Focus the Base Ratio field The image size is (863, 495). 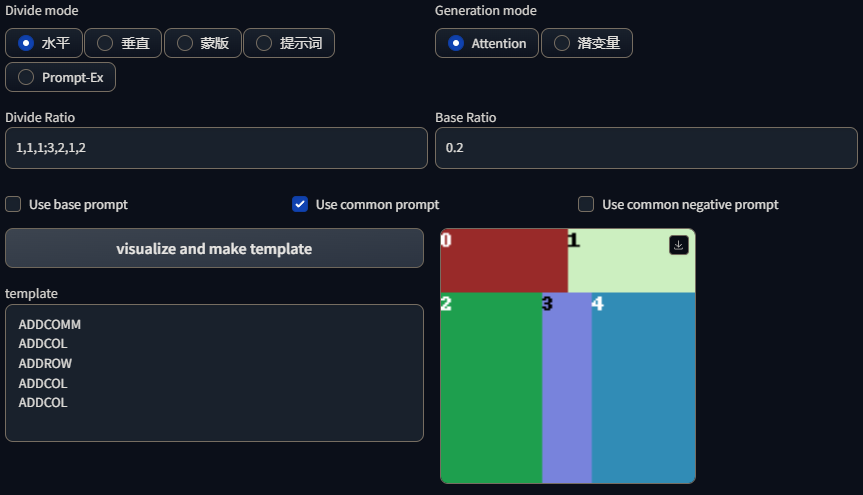646,148
